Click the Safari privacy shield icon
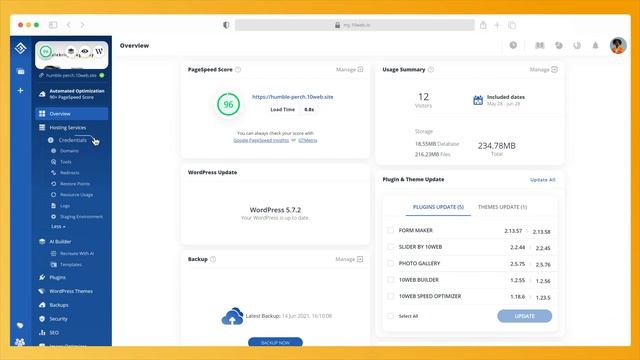Viewport: 640px width, 360px height. pos(226,25)
